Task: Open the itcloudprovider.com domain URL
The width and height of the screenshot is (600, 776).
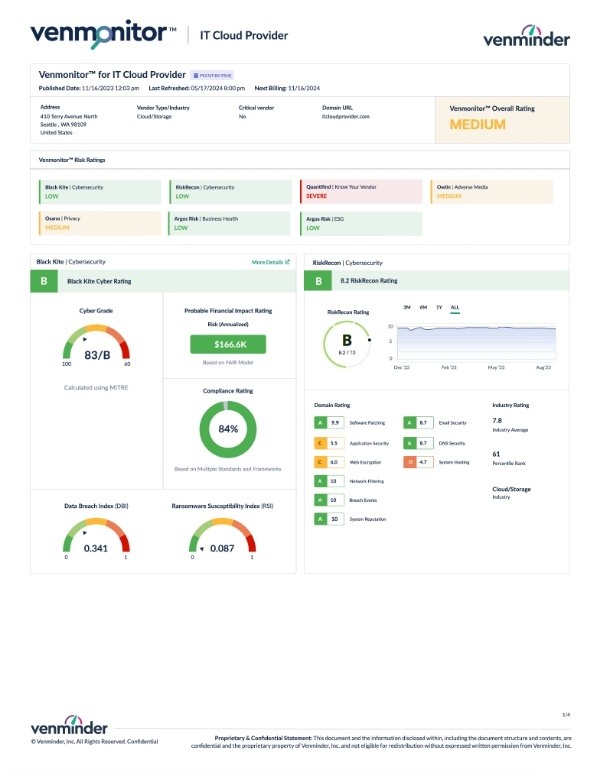Action: (346, 116)
